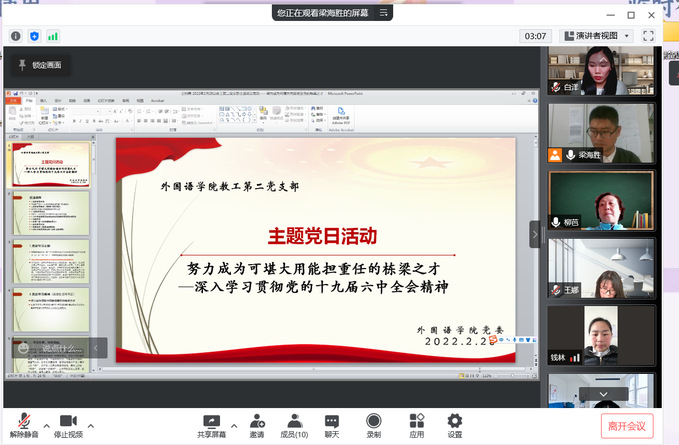The width and height of the screenshot is (679, 445).
Task: Open the 邀请 invite icon
Action: [x=257, y=424]
